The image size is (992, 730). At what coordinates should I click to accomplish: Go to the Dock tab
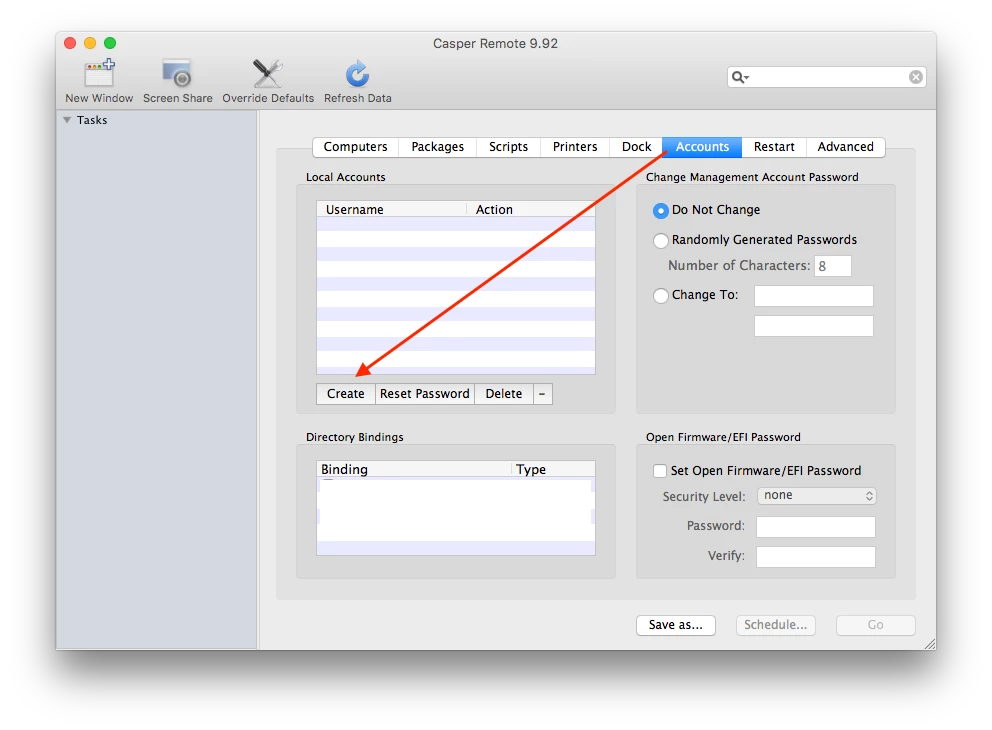[x=636, y=147]
